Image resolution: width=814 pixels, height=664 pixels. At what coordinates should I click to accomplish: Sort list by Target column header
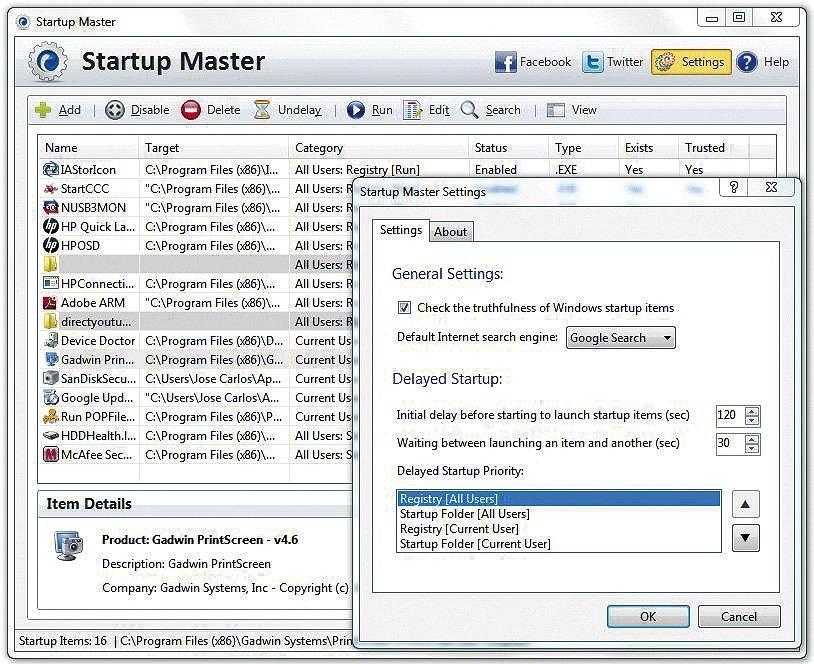click(x=213, y=148)
